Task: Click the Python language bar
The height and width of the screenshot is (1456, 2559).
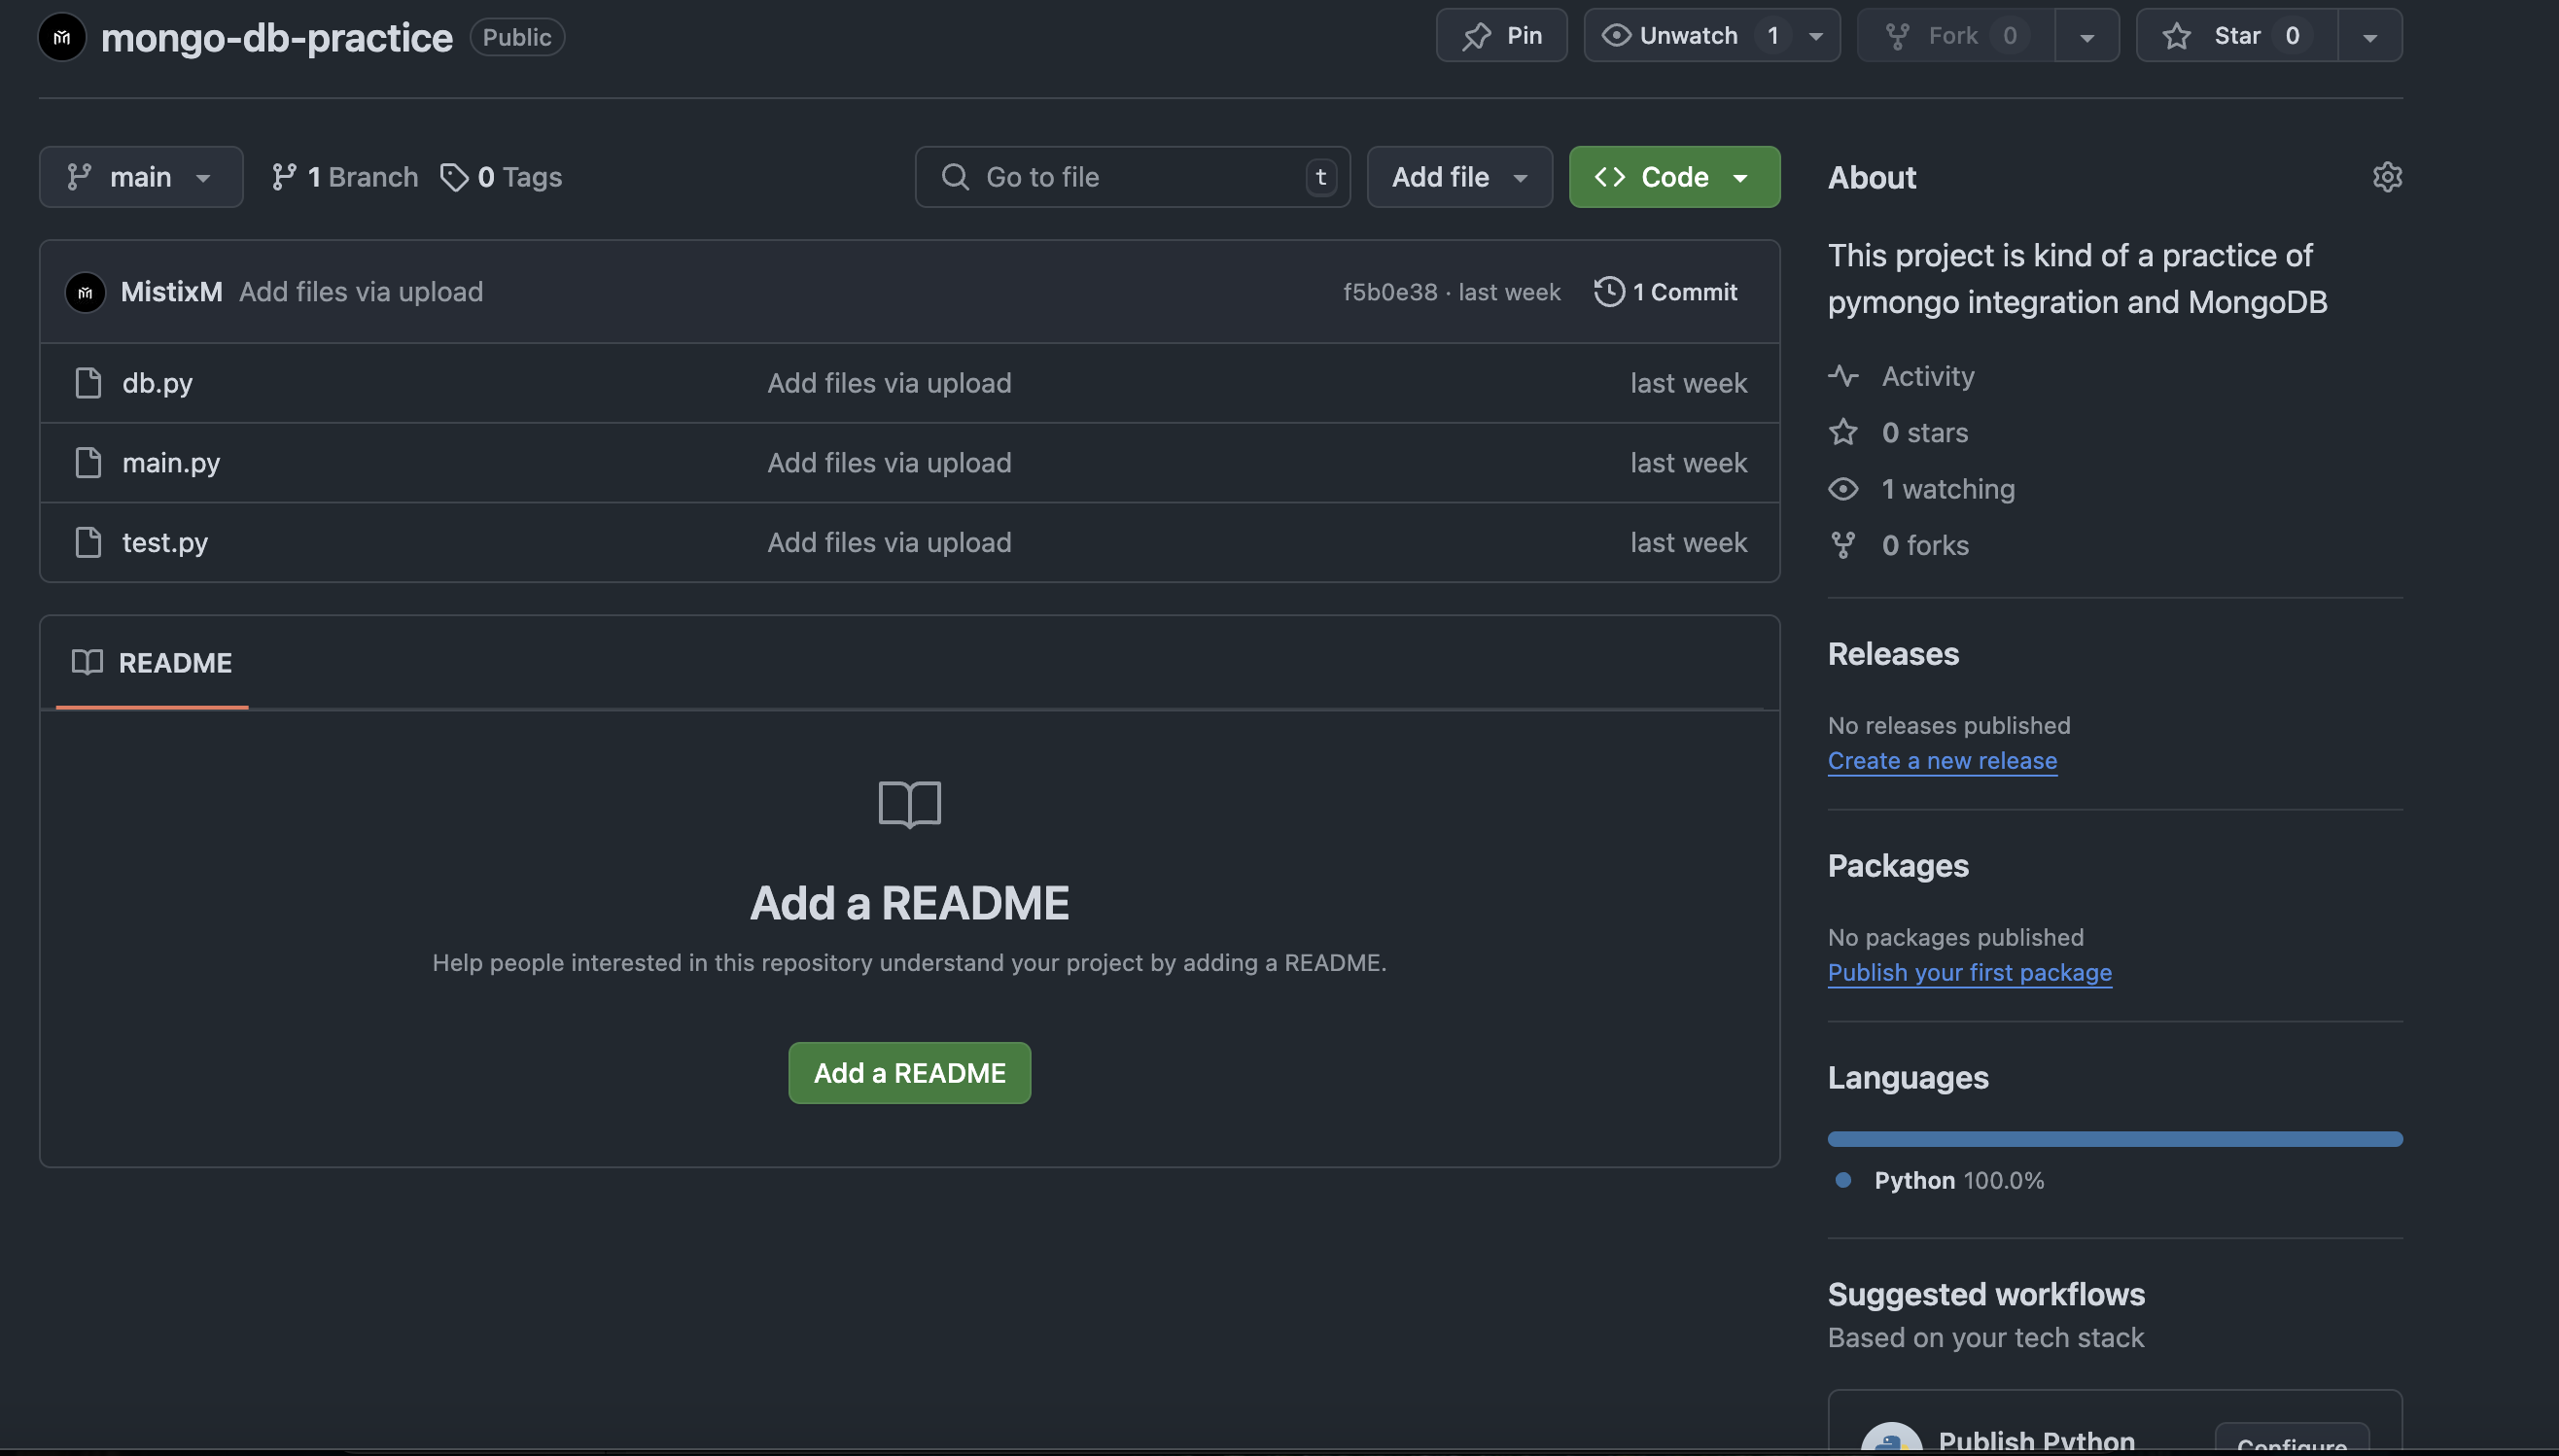Action: pyautogui.click(x=2115, y=1139)
